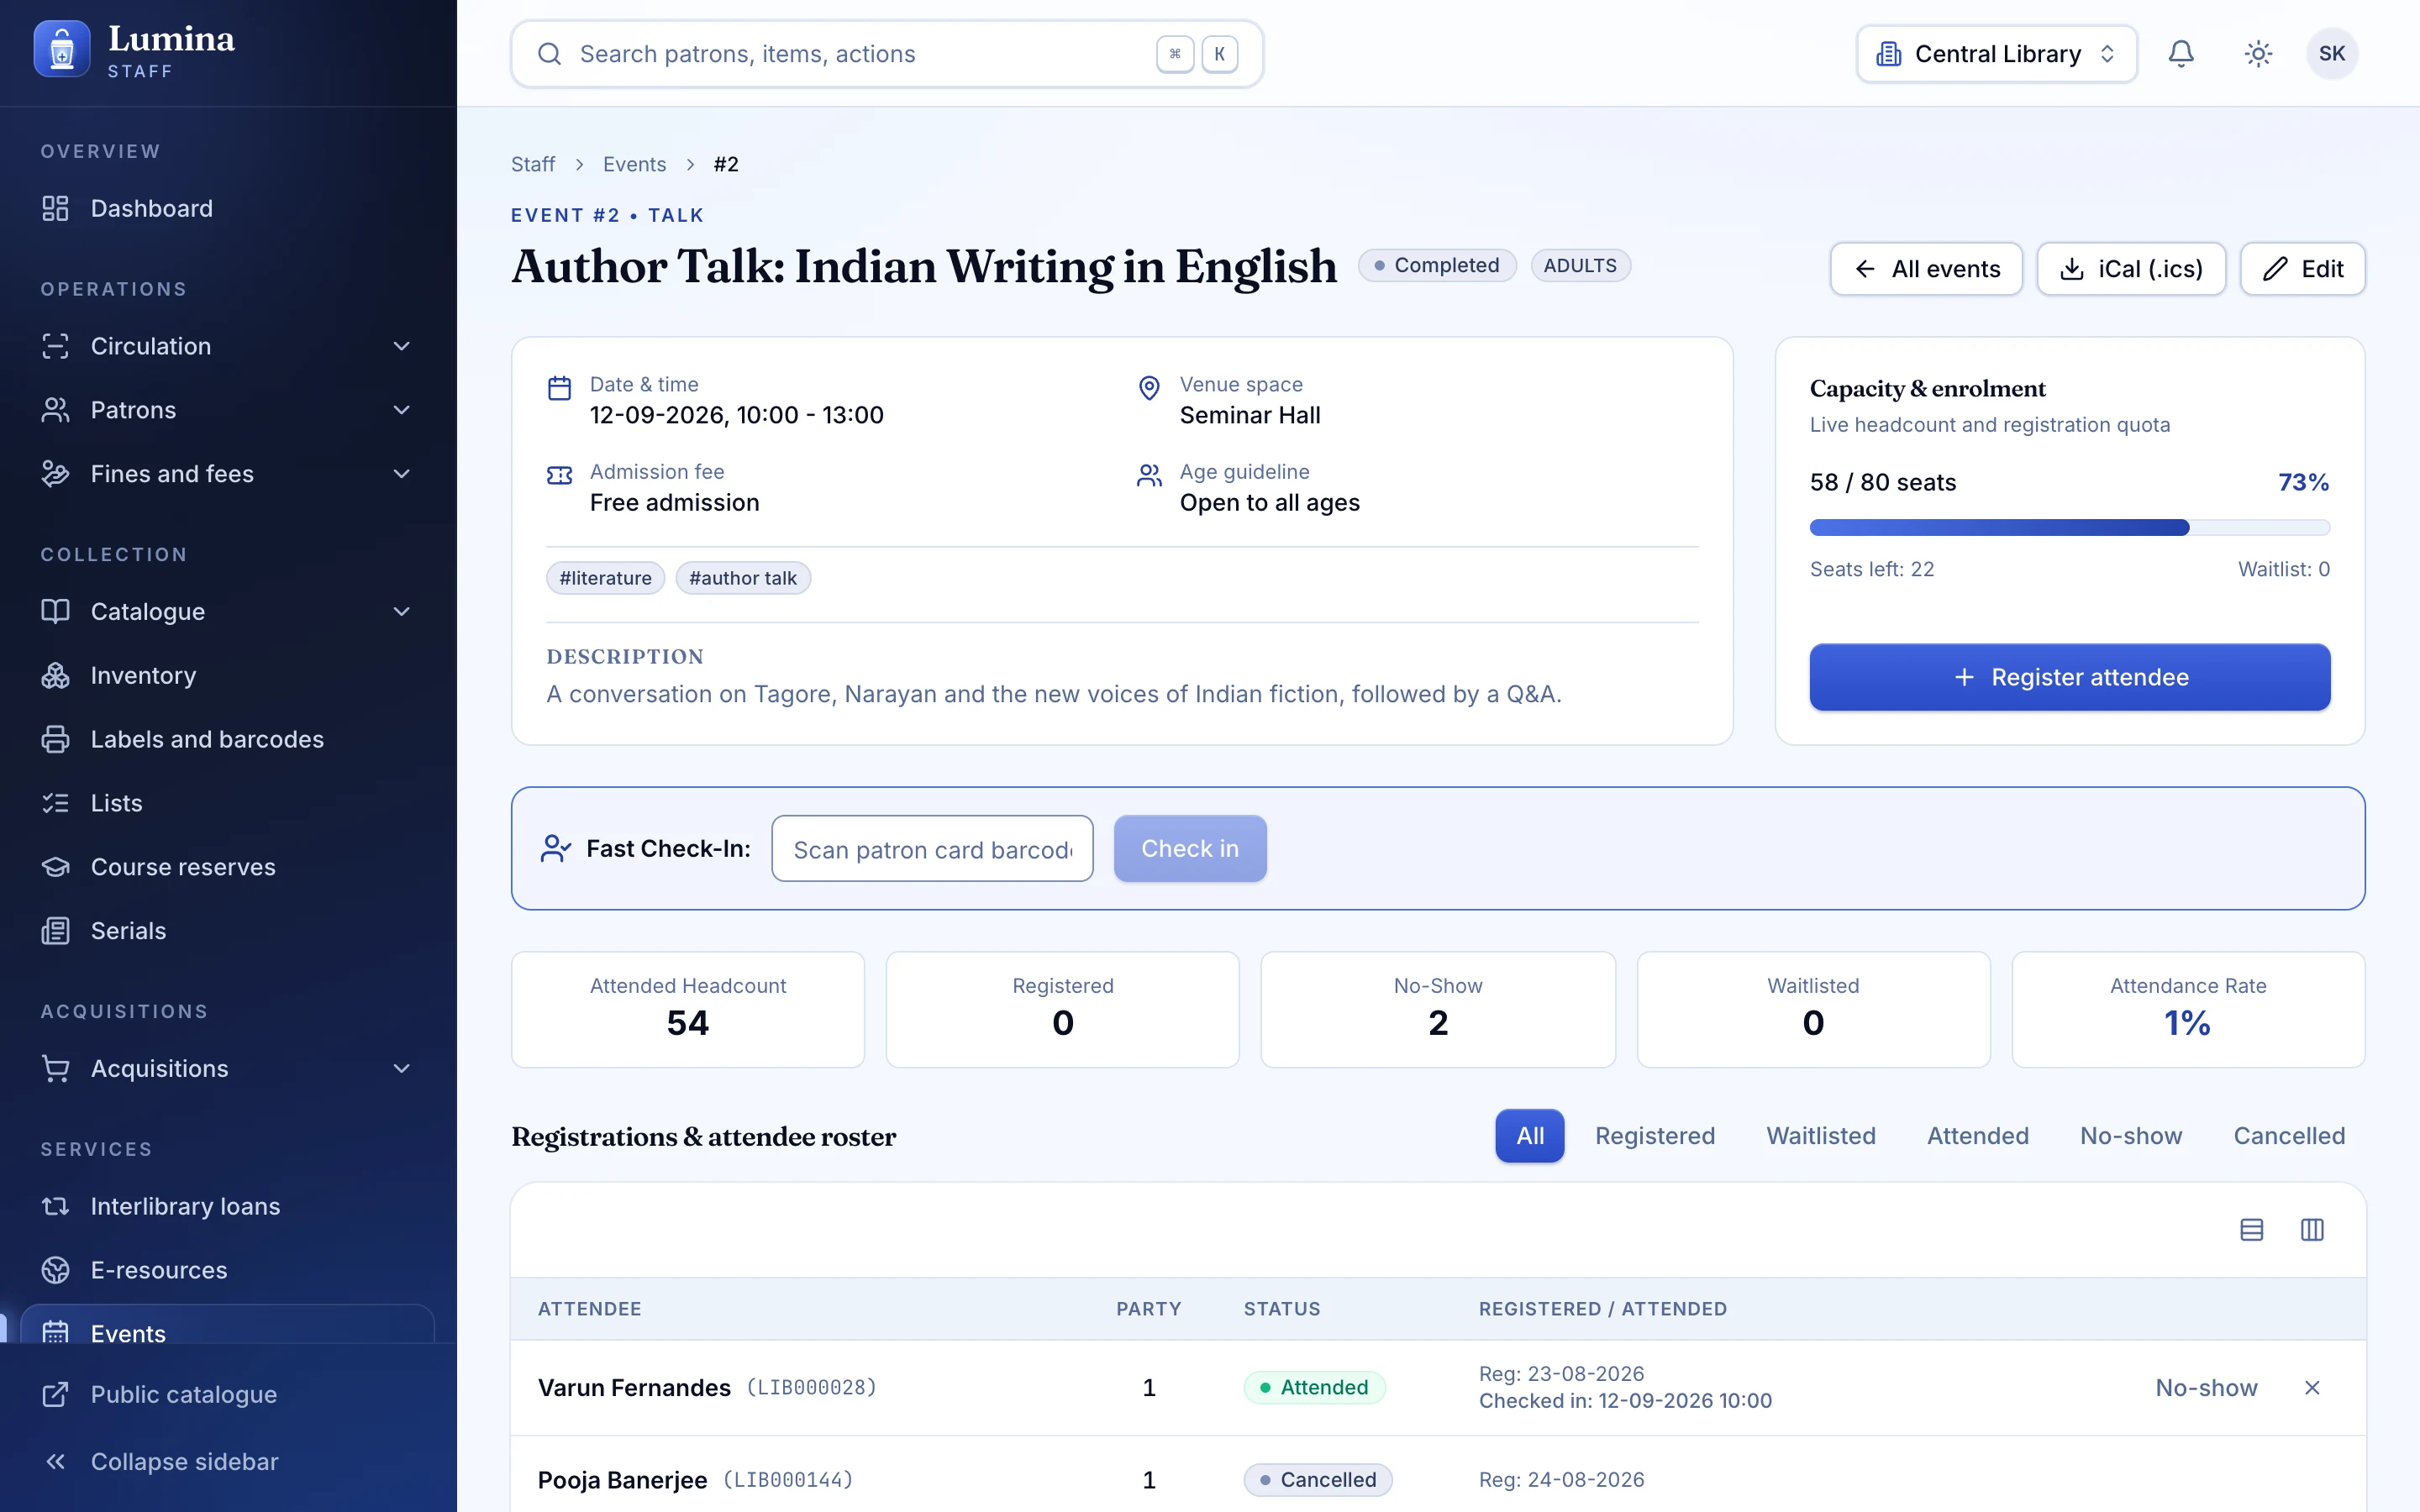Filter roster by Cancelled

pyautogui.click(x=2289, y=1136)
